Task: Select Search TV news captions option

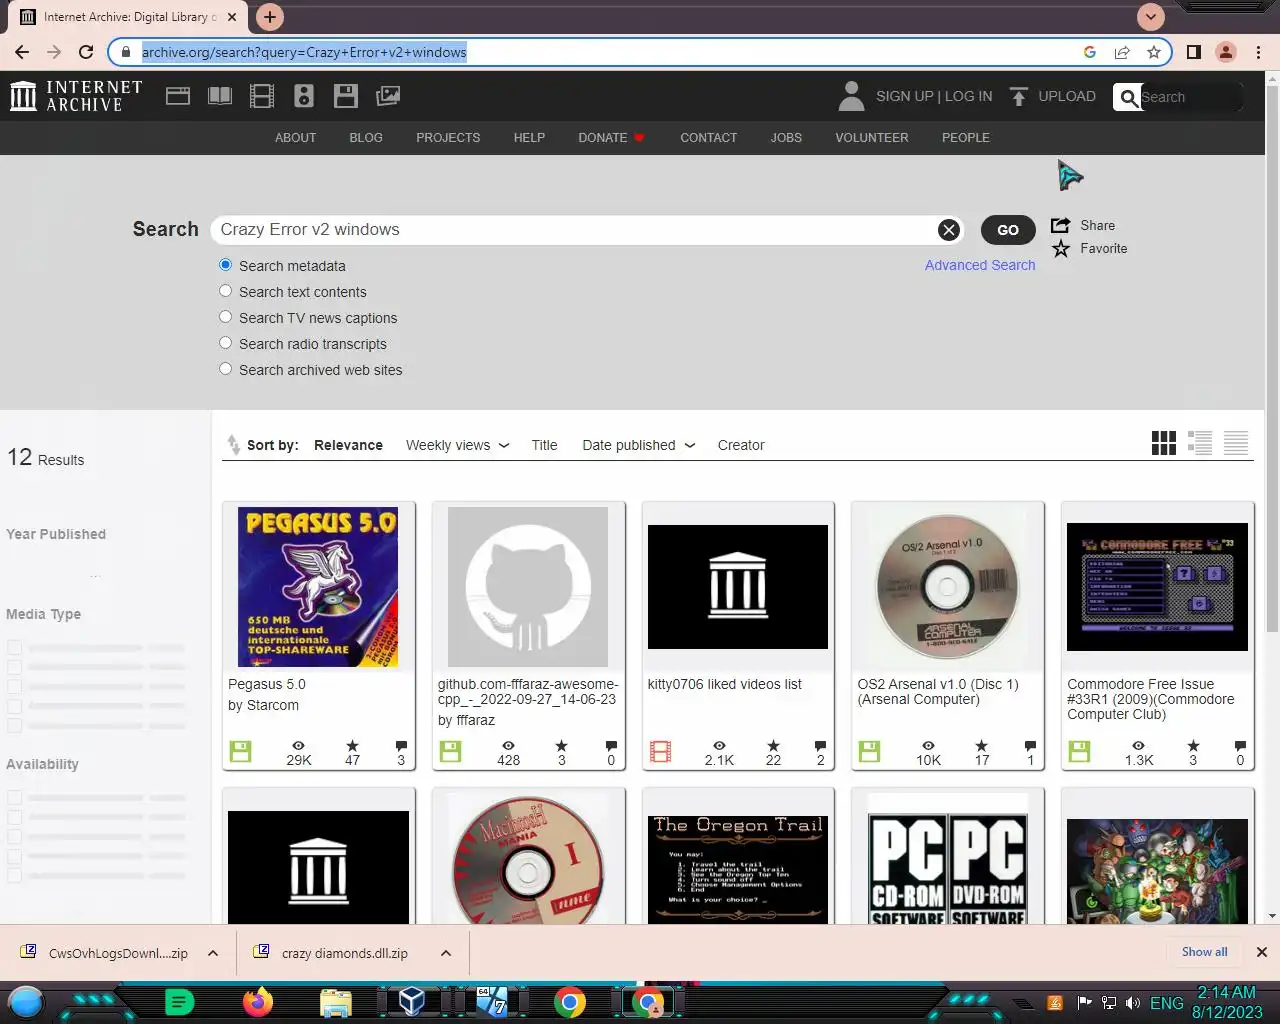Action: pos(226,317)
